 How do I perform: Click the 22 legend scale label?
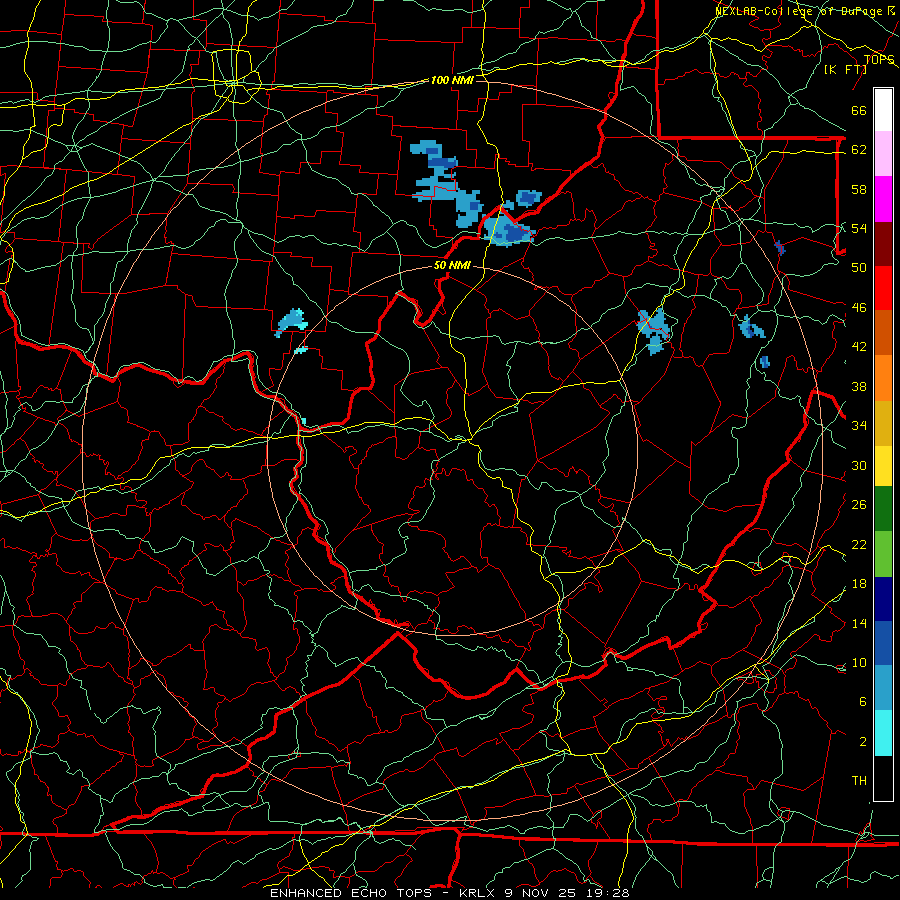pos(859,544)
